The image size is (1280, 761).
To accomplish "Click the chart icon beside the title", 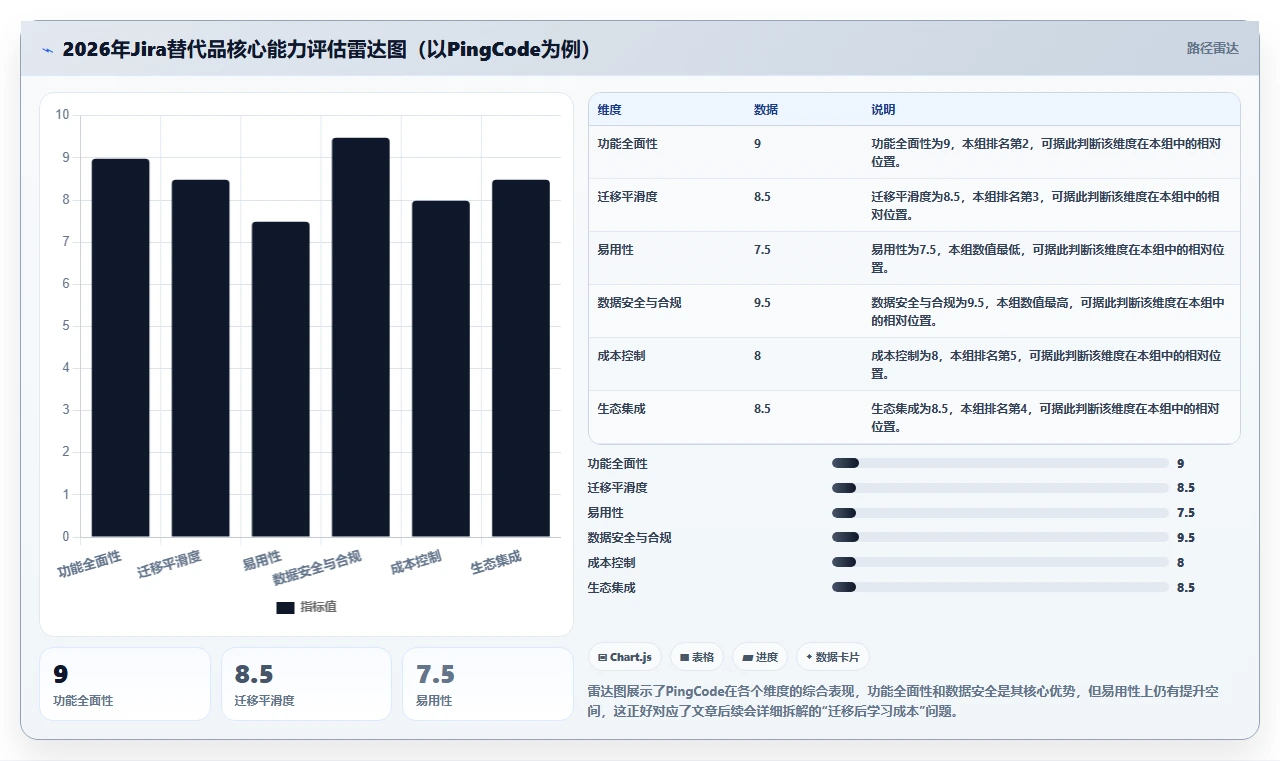I will 47,49.
